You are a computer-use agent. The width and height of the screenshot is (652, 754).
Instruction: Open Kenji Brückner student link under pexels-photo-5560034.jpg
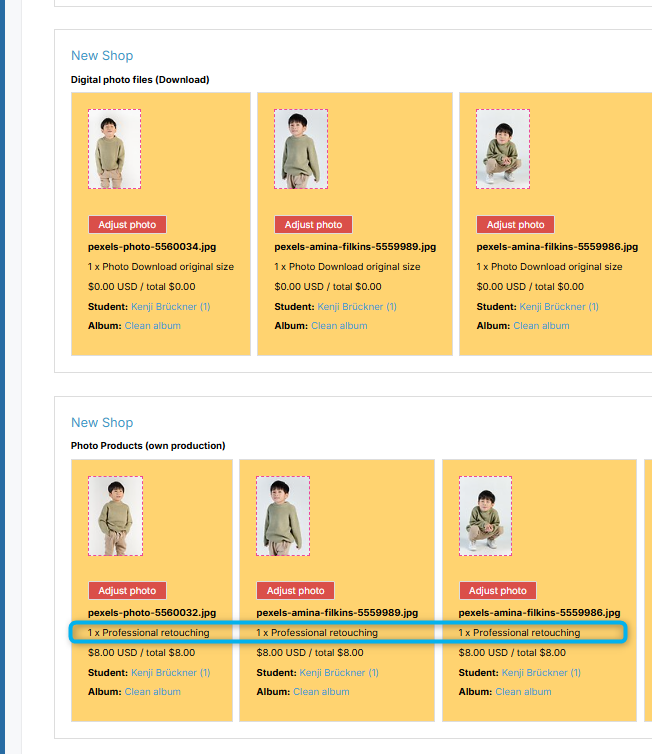pos(171,307)
